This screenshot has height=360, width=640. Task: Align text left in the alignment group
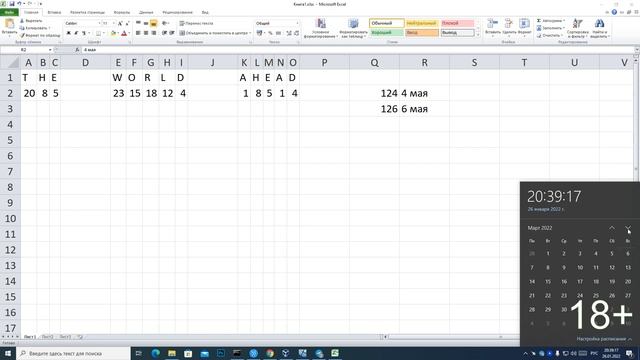click(x=138, y=33)
